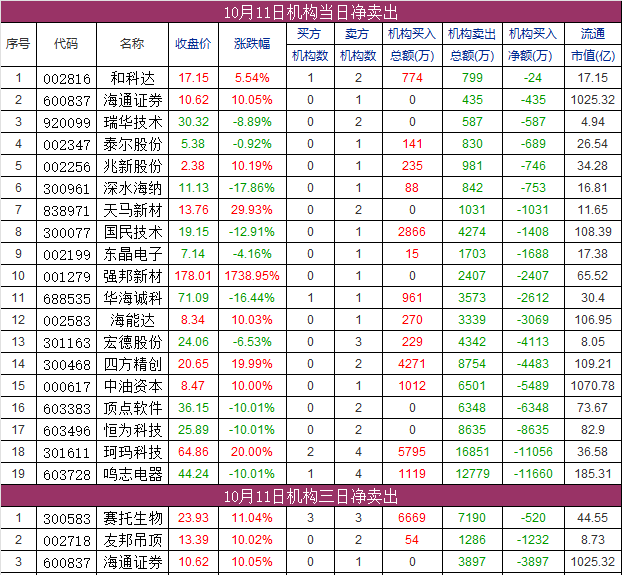Click closing price 178.01

coord(193,276)
